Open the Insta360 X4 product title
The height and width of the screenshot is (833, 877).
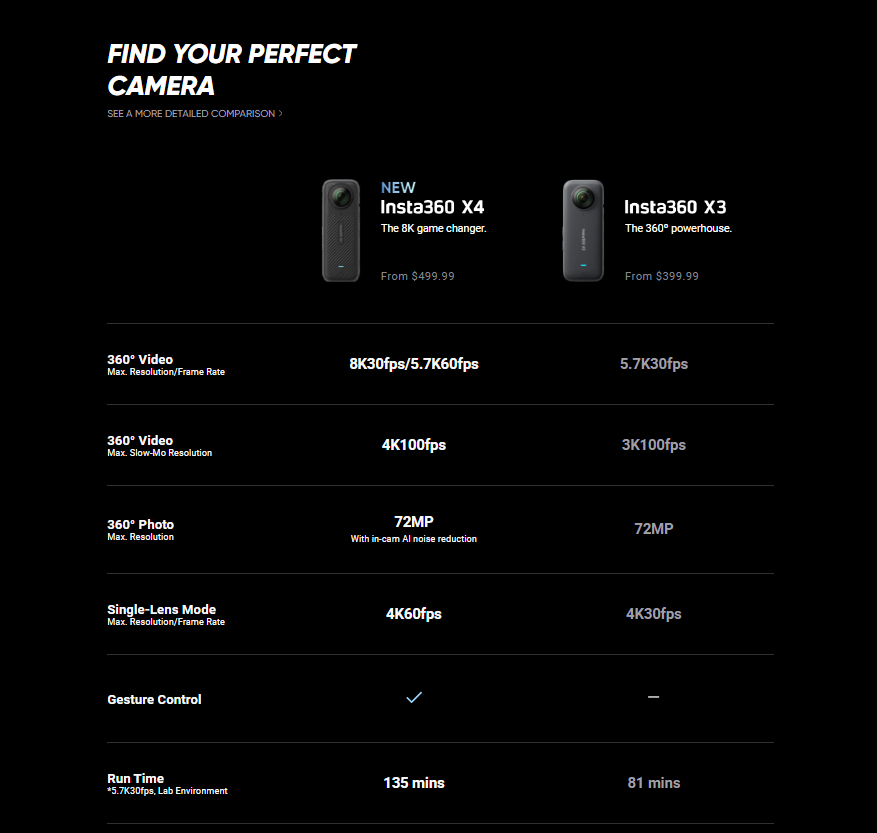432,207
